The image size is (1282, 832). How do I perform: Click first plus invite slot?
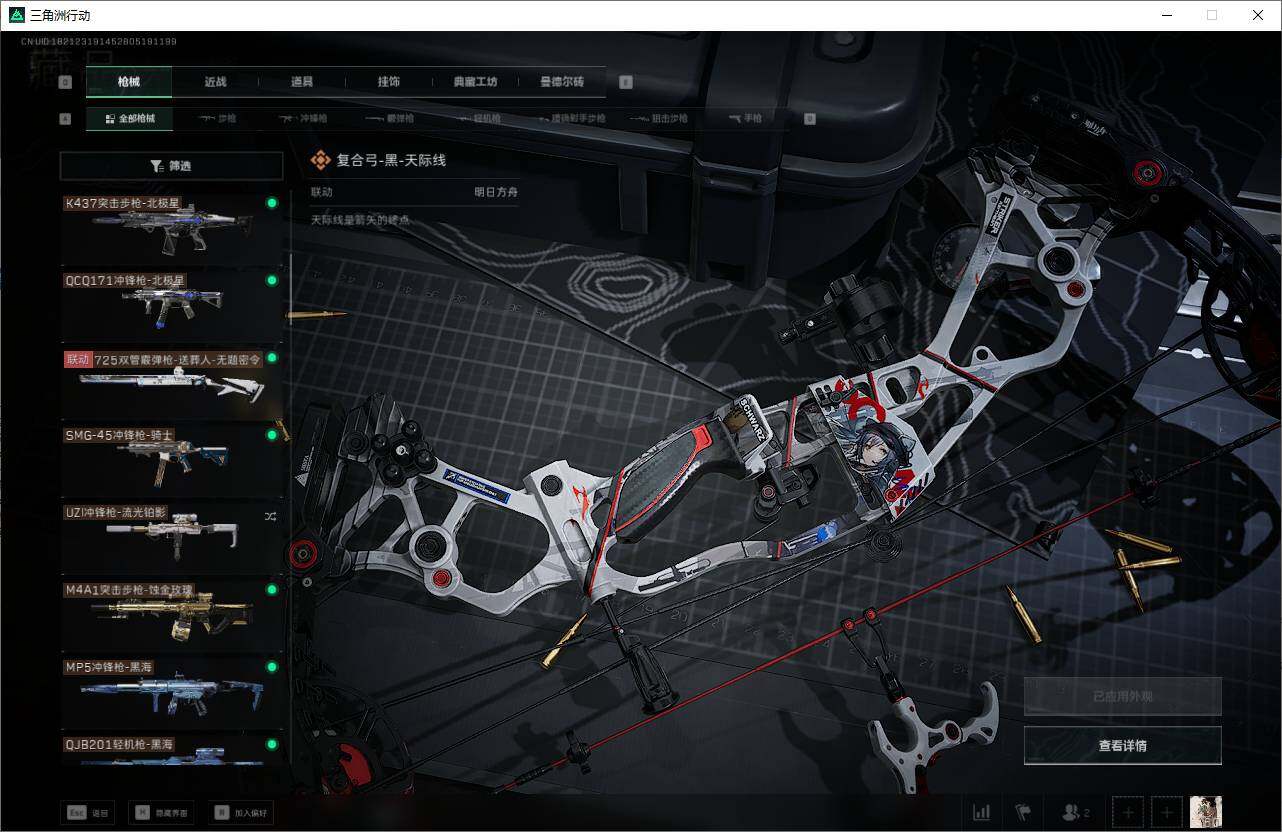(x=1128, y=812)
